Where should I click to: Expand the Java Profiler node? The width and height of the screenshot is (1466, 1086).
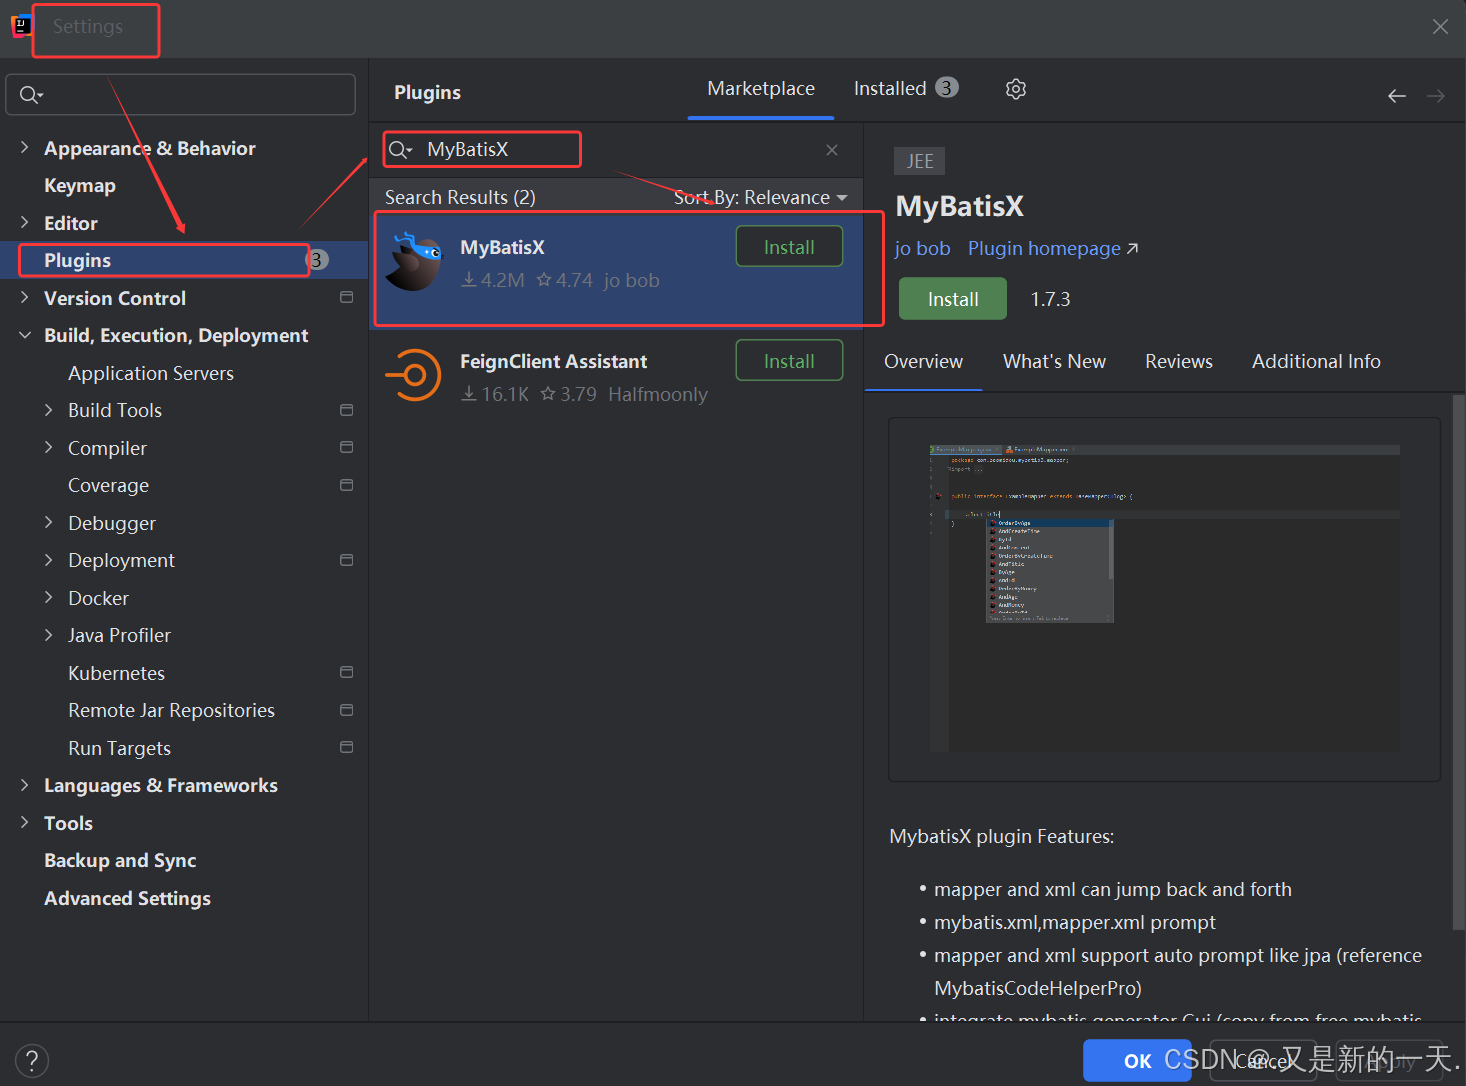48,635
